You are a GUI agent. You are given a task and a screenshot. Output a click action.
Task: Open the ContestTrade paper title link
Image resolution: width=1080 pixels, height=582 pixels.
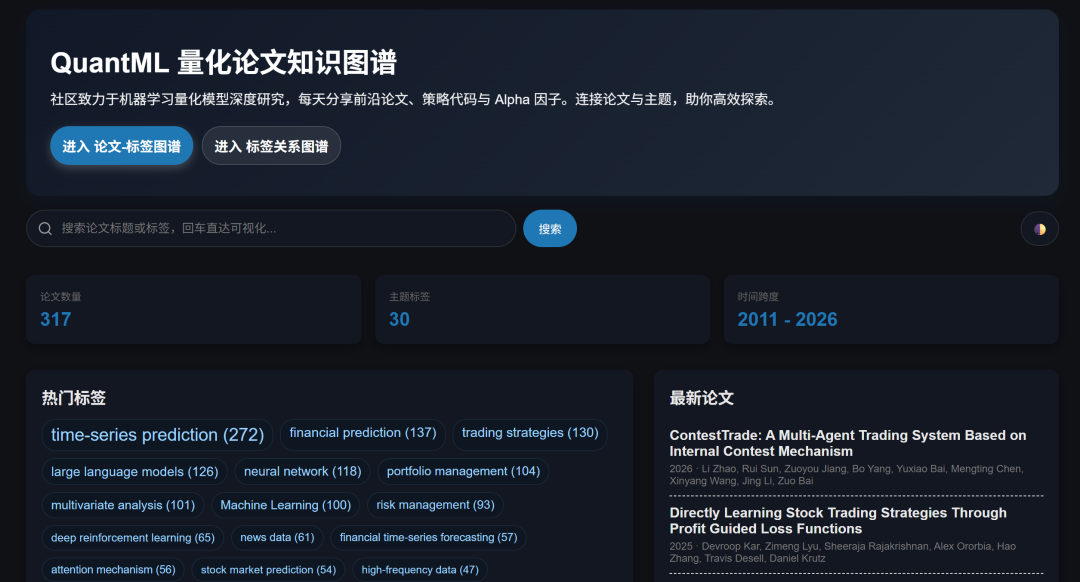click(848, 443)
